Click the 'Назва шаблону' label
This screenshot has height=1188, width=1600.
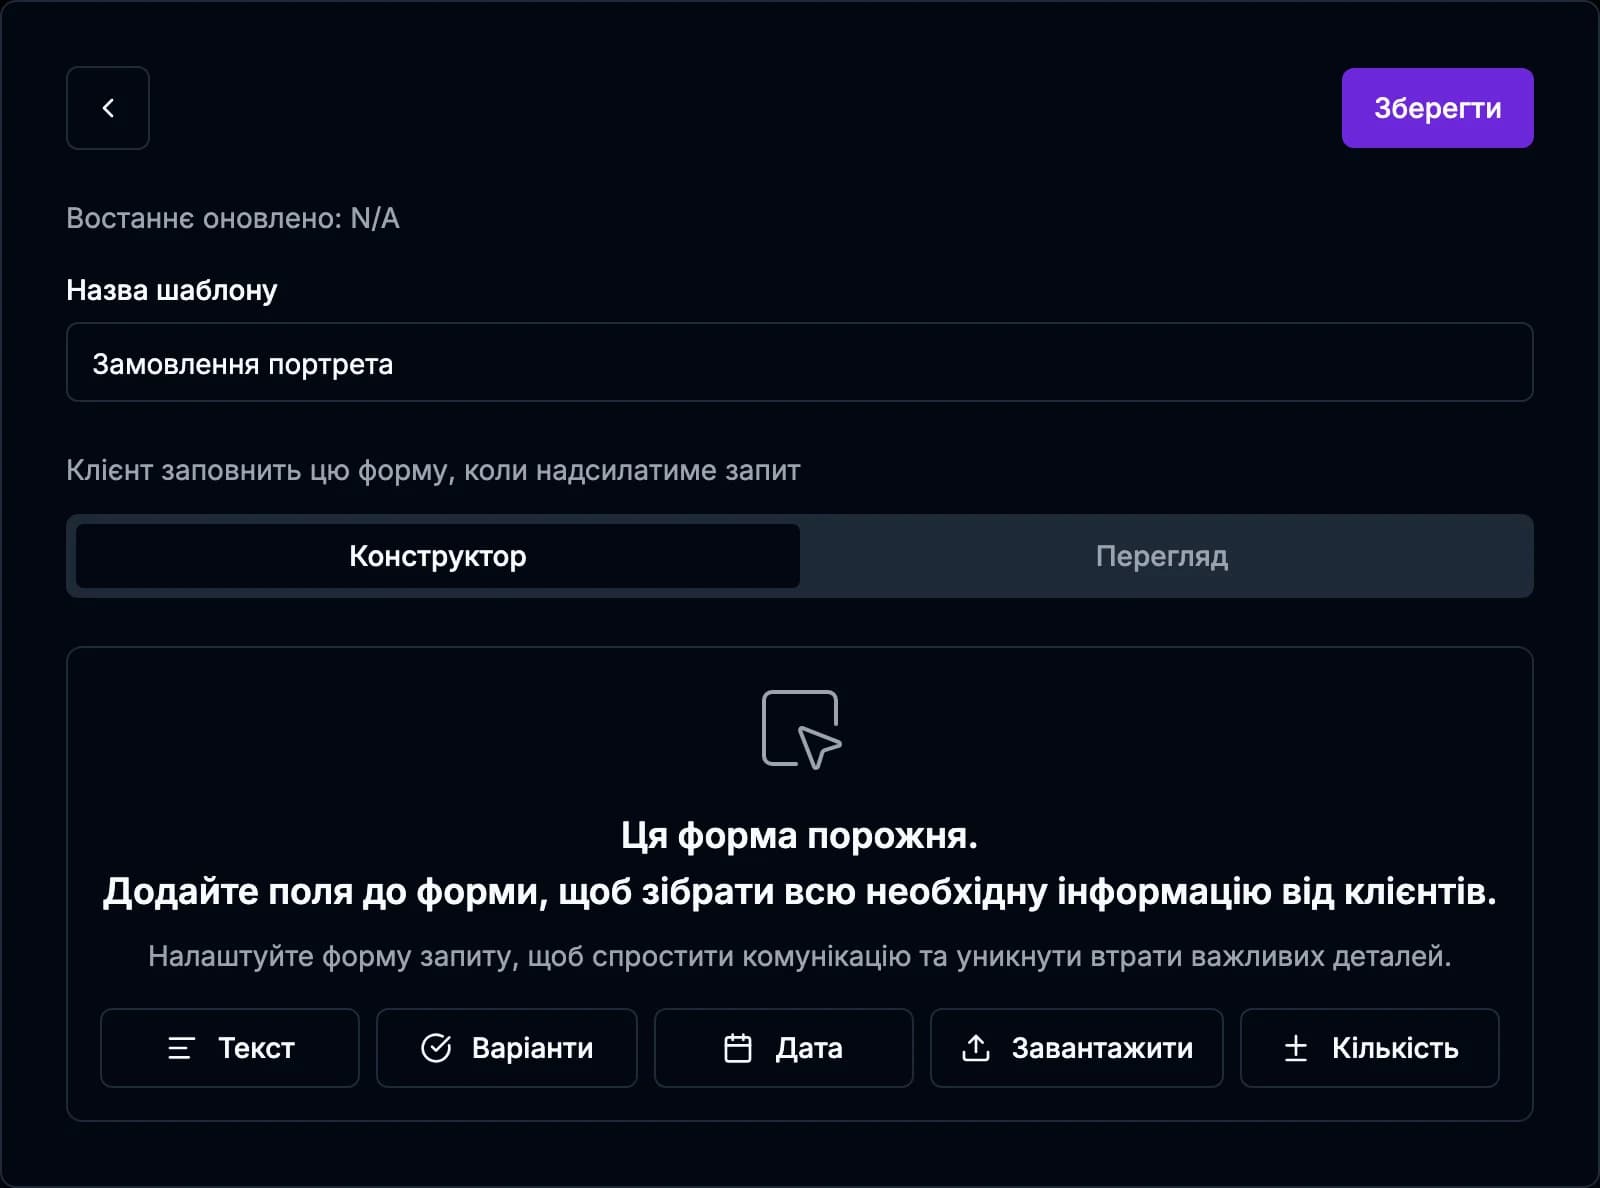click(172, 290)
